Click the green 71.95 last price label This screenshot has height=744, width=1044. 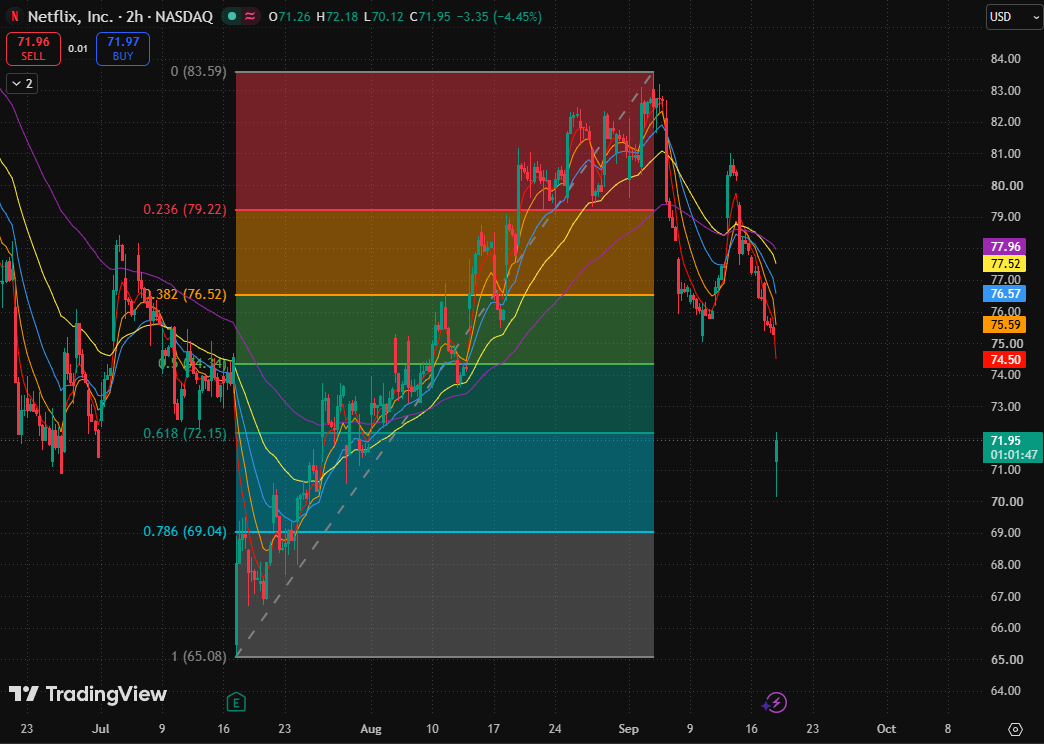click(x=1005, y=441)
